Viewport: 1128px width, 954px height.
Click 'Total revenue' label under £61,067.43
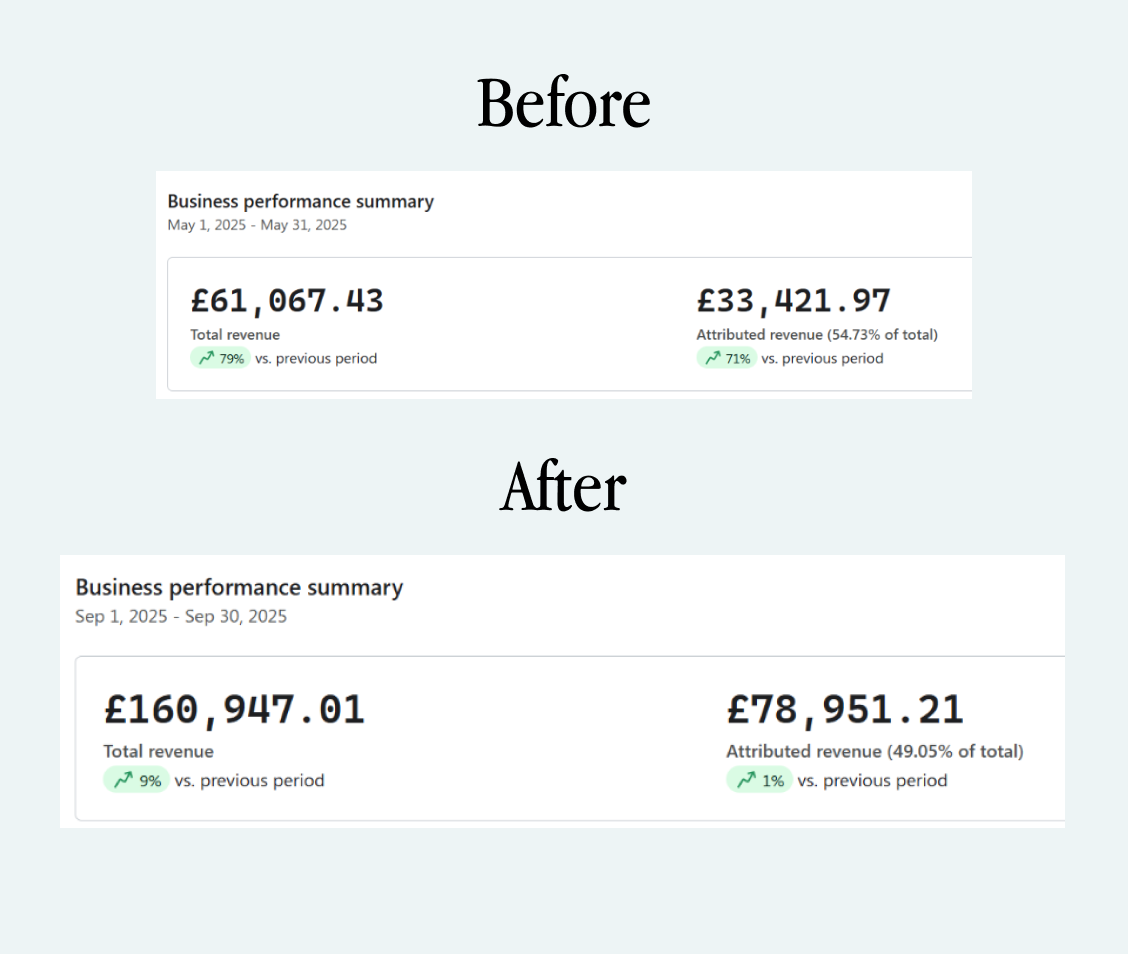(235, 335)
